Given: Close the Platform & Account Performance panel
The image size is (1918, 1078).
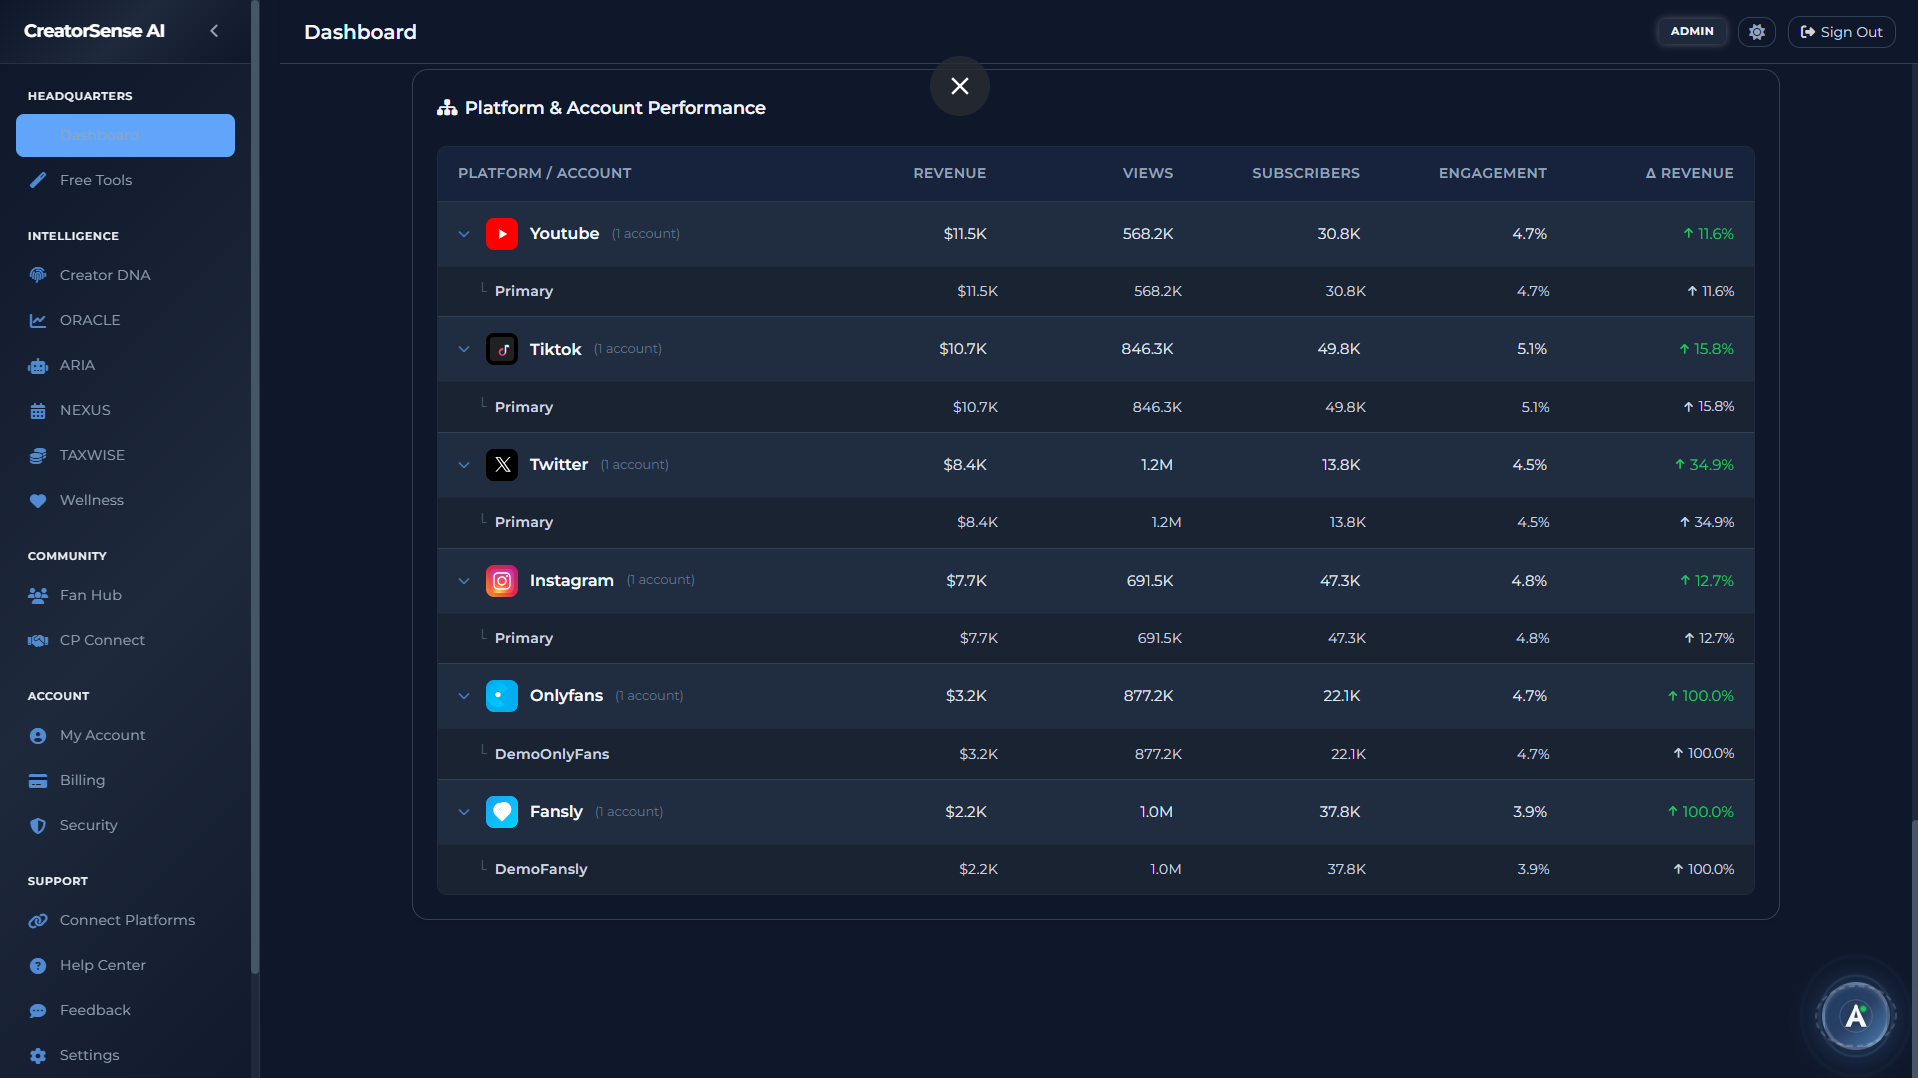Looking at the screenshot, I should click(x=959, y=86).
